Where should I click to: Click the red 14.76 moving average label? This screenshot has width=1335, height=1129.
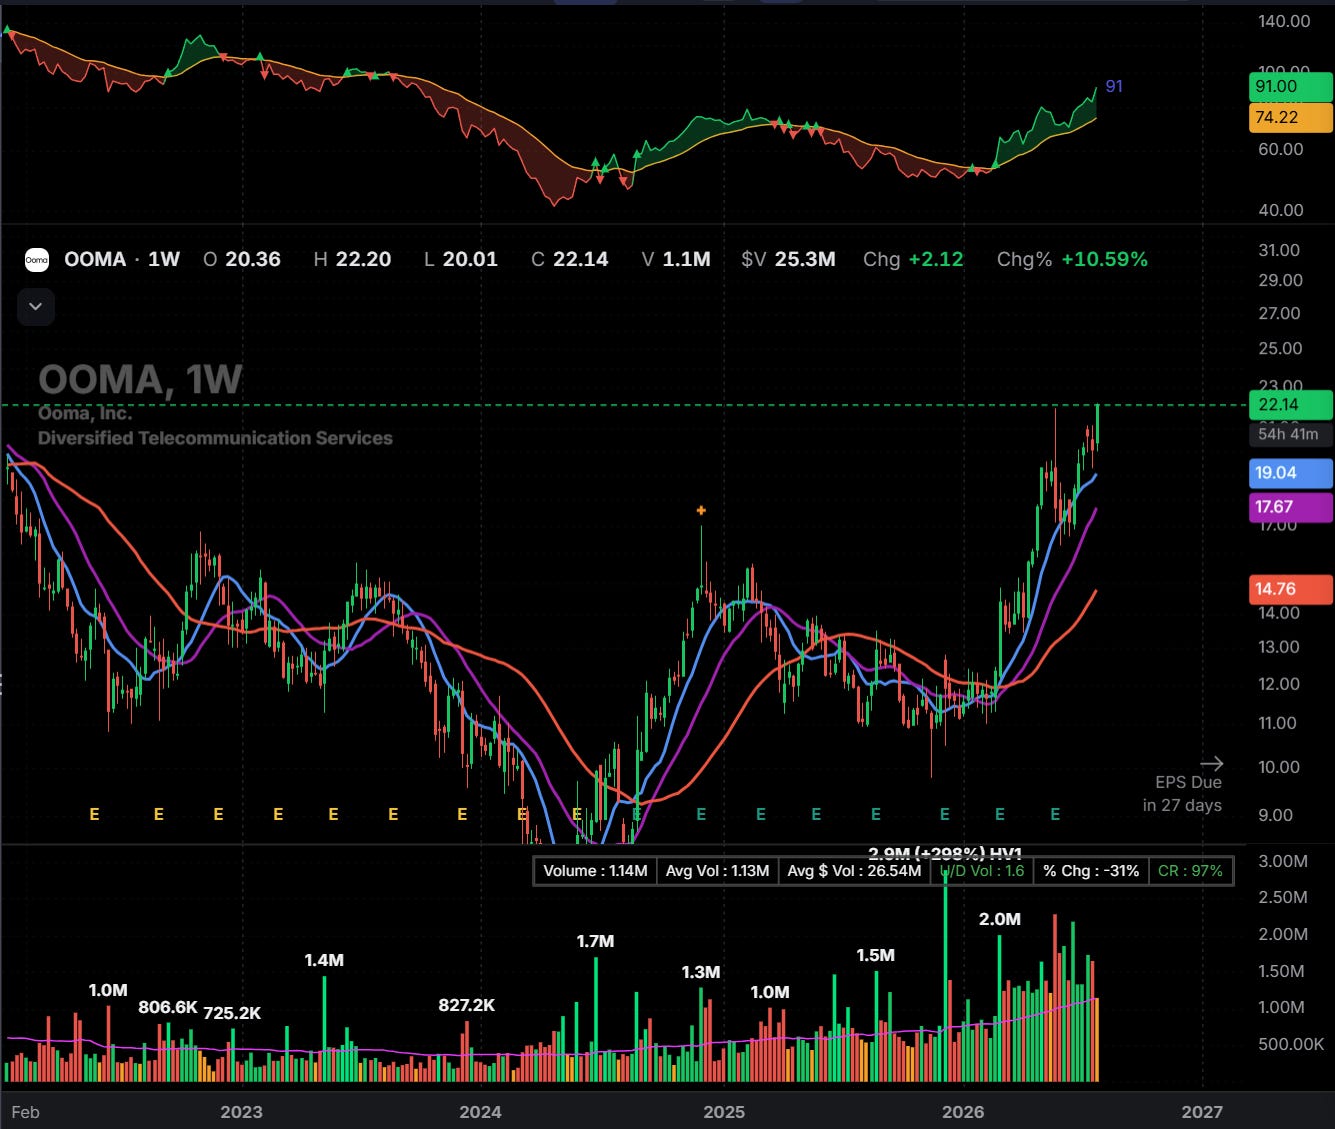1290,589
